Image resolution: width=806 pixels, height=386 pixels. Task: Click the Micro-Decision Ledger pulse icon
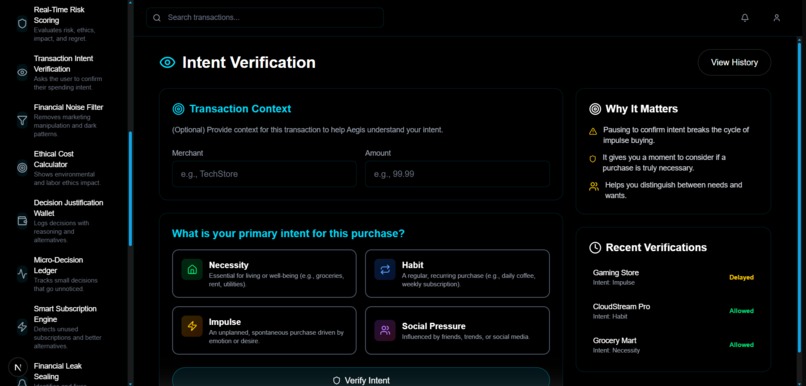[22, 273]
